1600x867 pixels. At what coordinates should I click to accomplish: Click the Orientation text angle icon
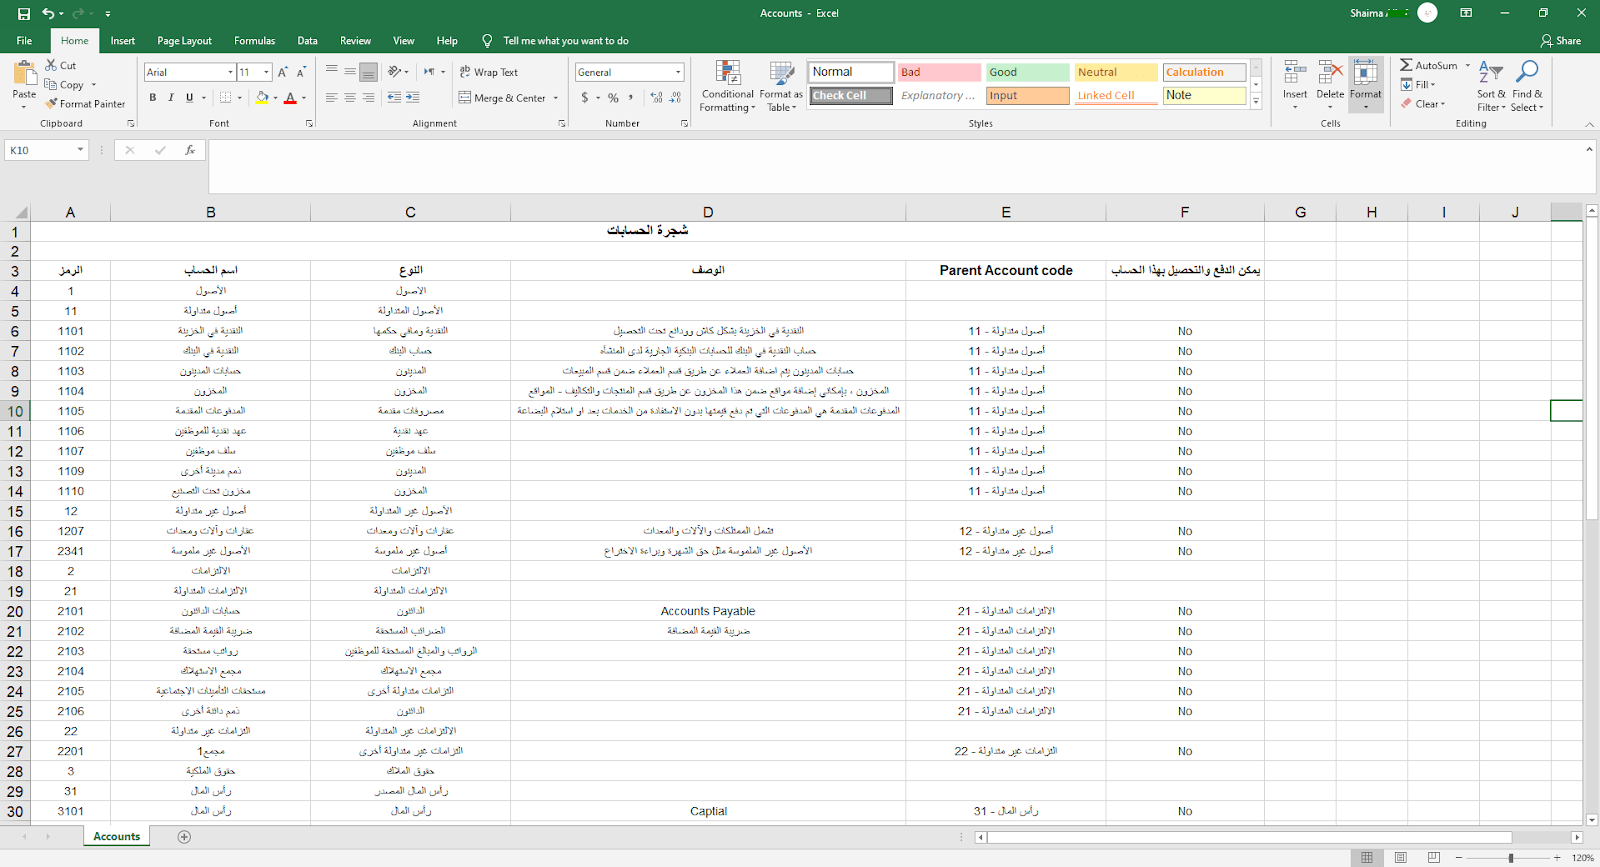pos(395,72)
